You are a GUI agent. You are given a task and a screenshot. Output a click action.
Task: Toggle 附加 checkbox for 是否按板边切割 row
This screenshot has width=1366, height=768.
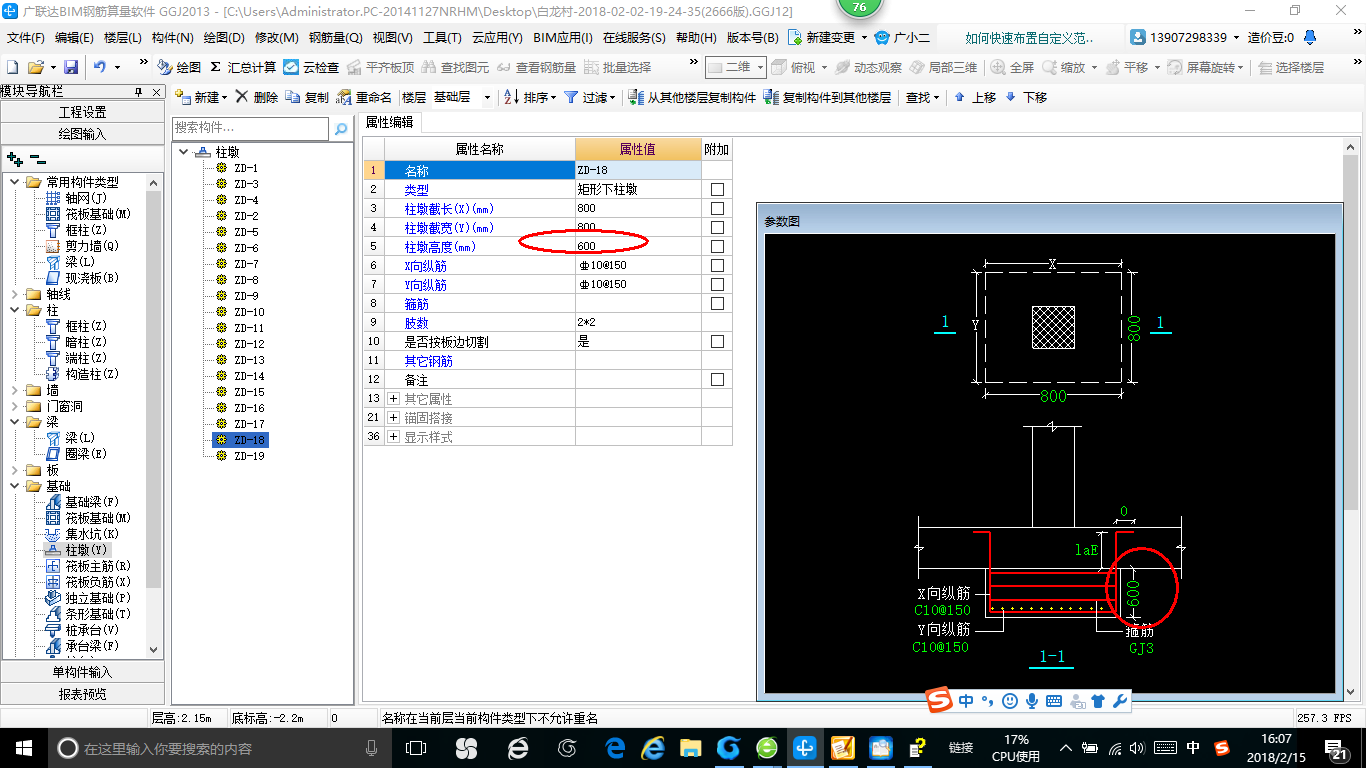tap(717, 341)
